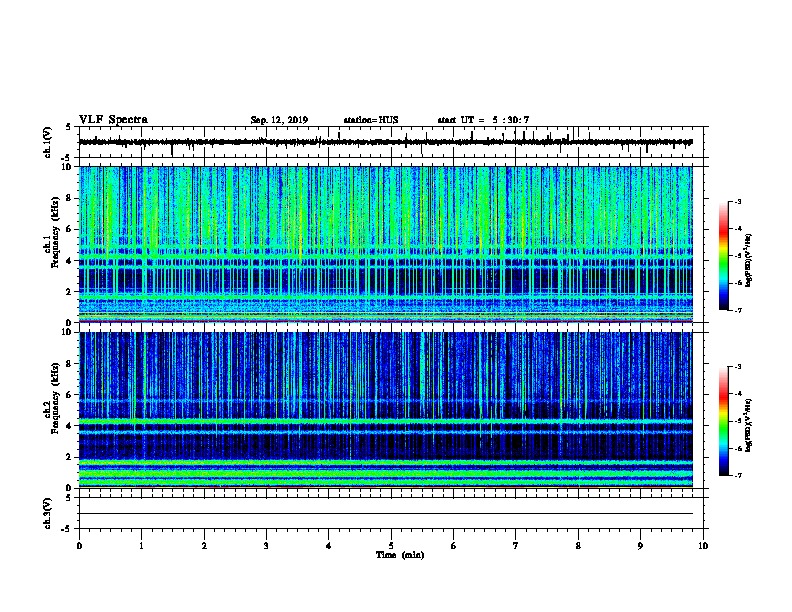Click the time axis tick label "9"
Screen dimensions: 792x612
640,546
